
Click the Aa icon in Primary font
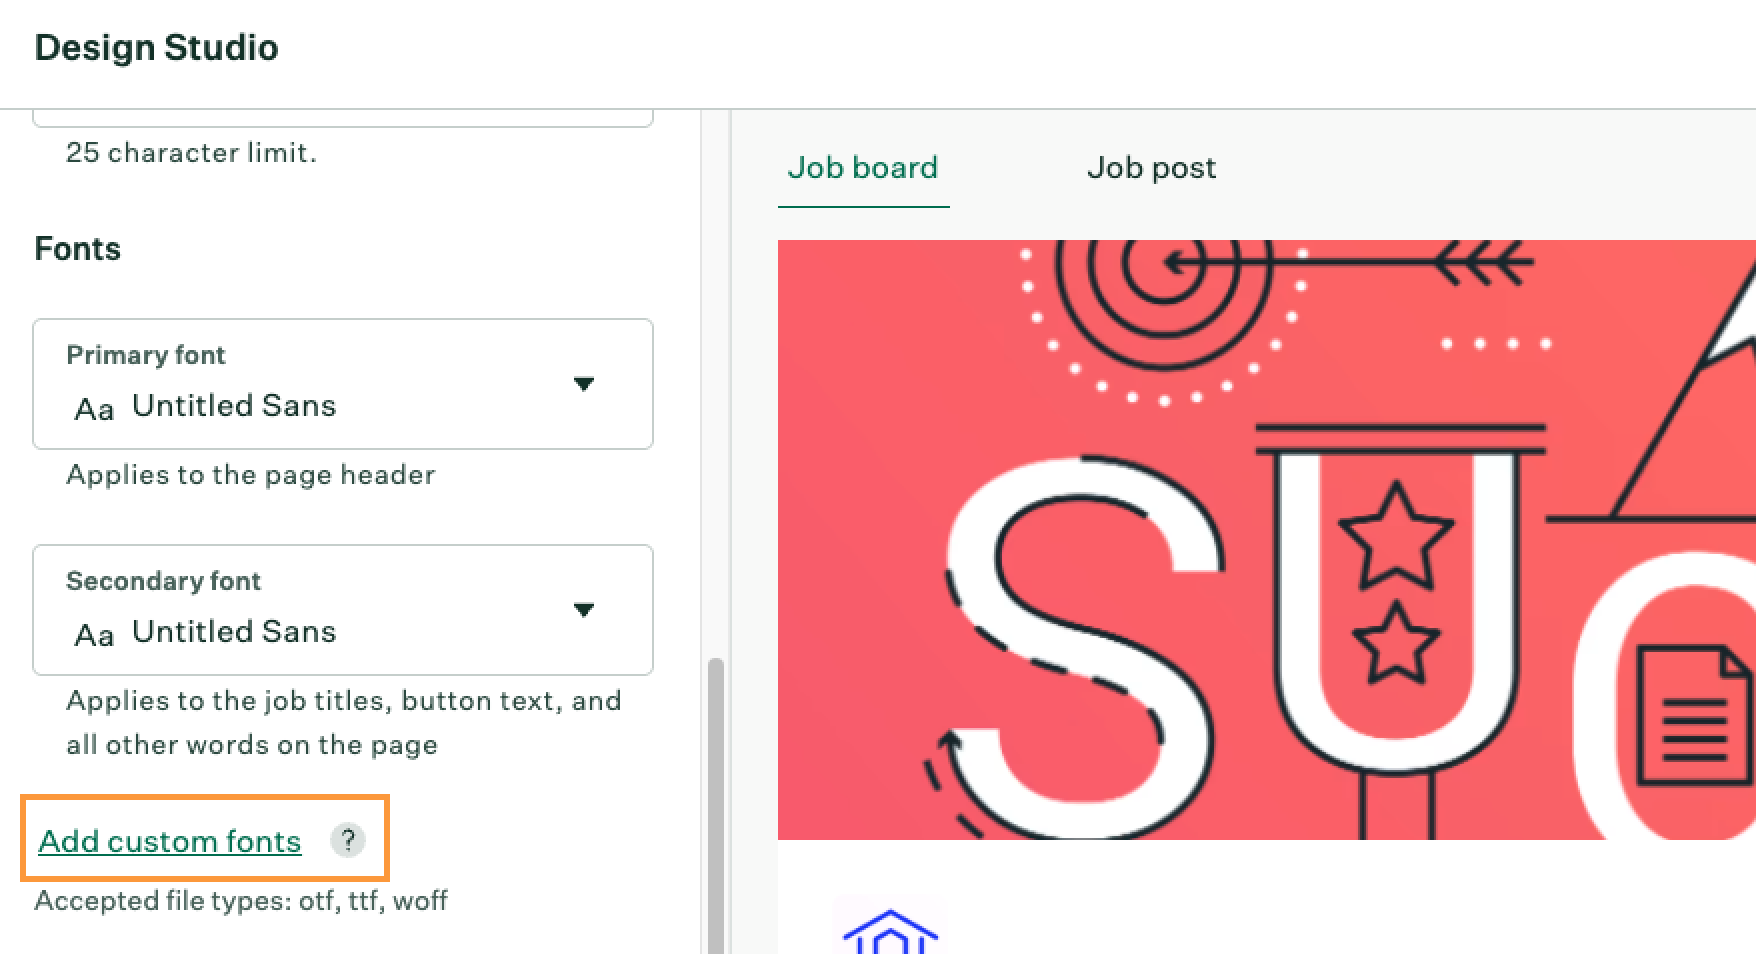pyautogui.click(x=94, y=409)
